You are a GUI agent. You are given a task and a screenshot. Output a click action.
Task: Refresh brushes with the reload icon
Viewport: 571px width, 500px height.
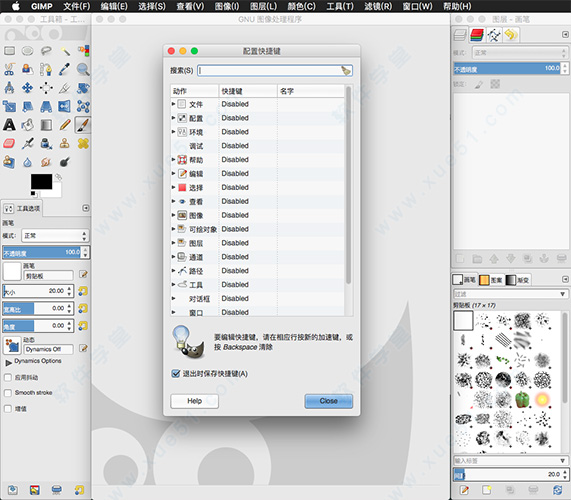(558, 490)
